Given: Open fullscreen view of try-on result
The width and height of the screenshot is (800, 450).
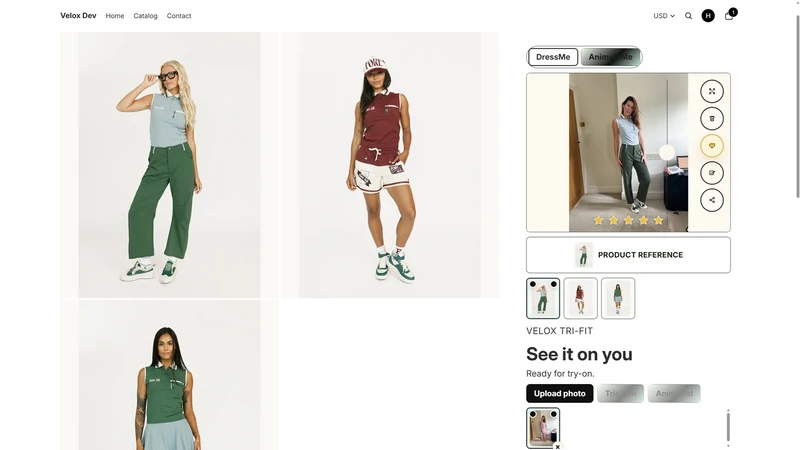Looking at the screenshot, I should point(712,91).
